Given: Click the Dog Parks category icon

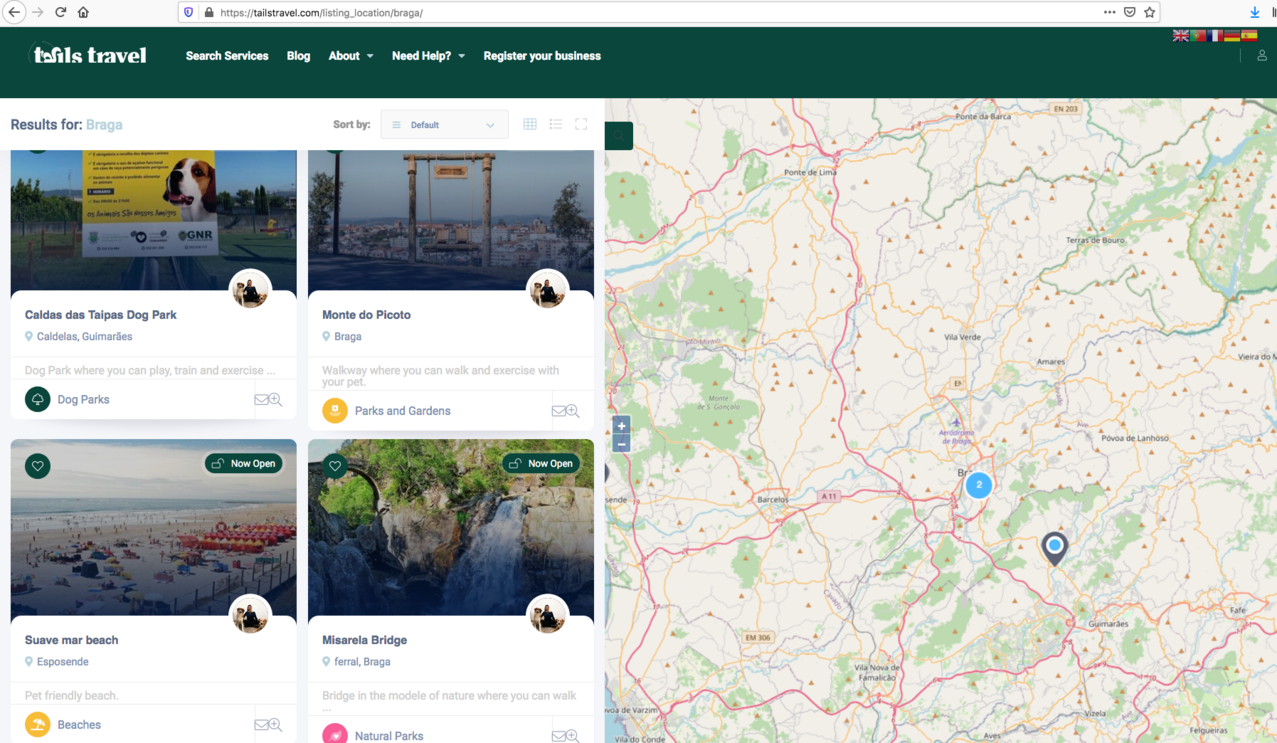Looking at the screenshot, I should click(38, 399).
